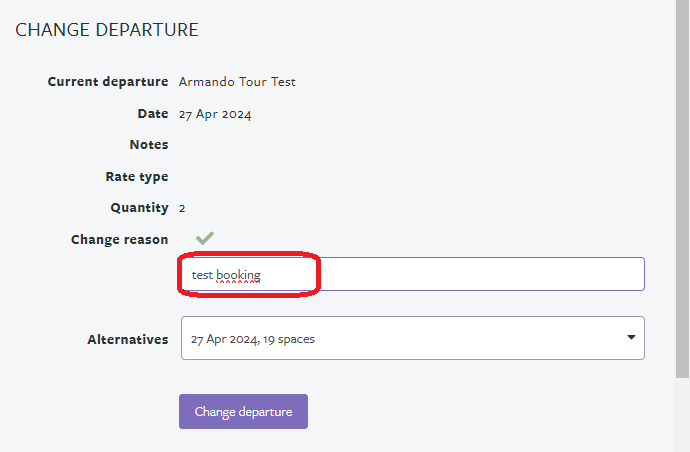Screen dimensions: 690x452
Task: Click the word booking in reason field
Action: coord(239,275)
